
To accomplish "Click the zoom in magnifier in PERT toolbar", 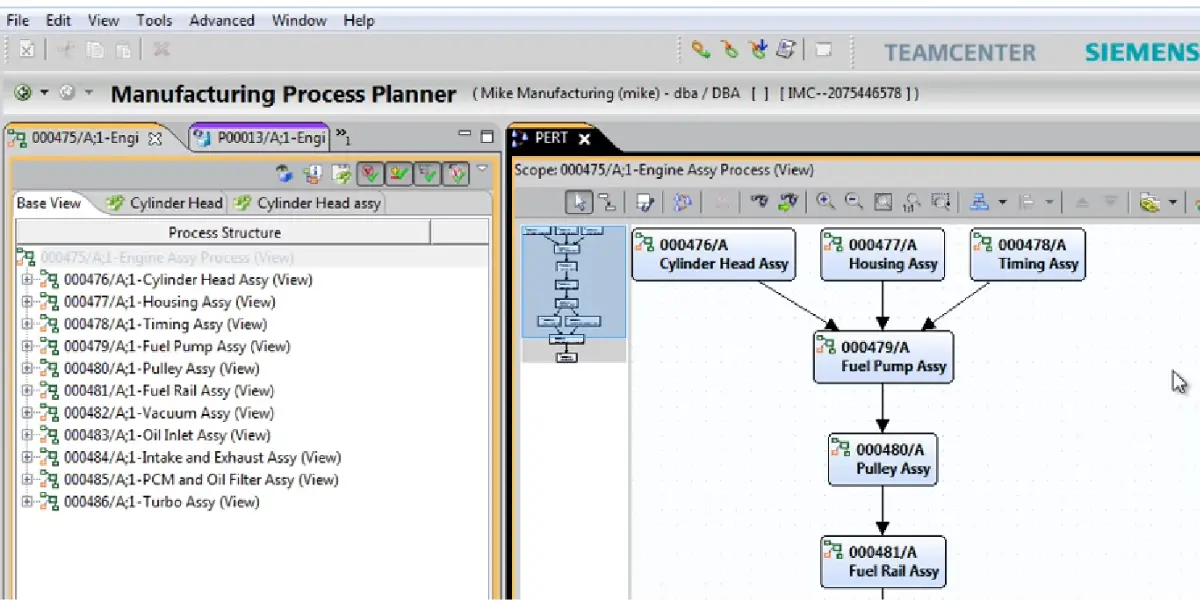I will (x=825, y=202).
